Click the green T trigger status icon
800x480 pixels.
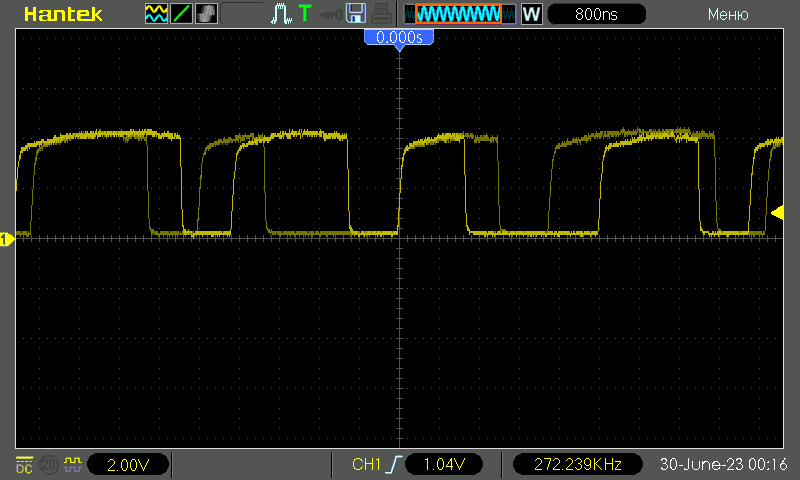[304, 15]
